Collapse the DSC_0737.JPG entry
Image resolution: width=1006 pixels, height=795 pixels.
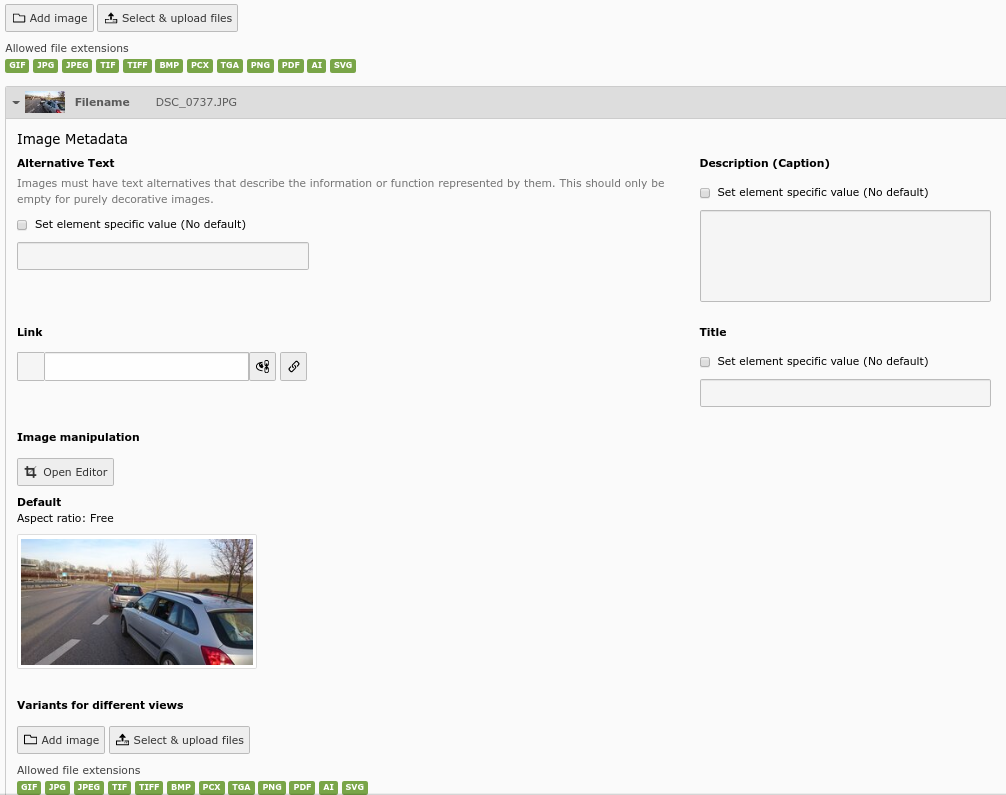[x=16, y=101]
